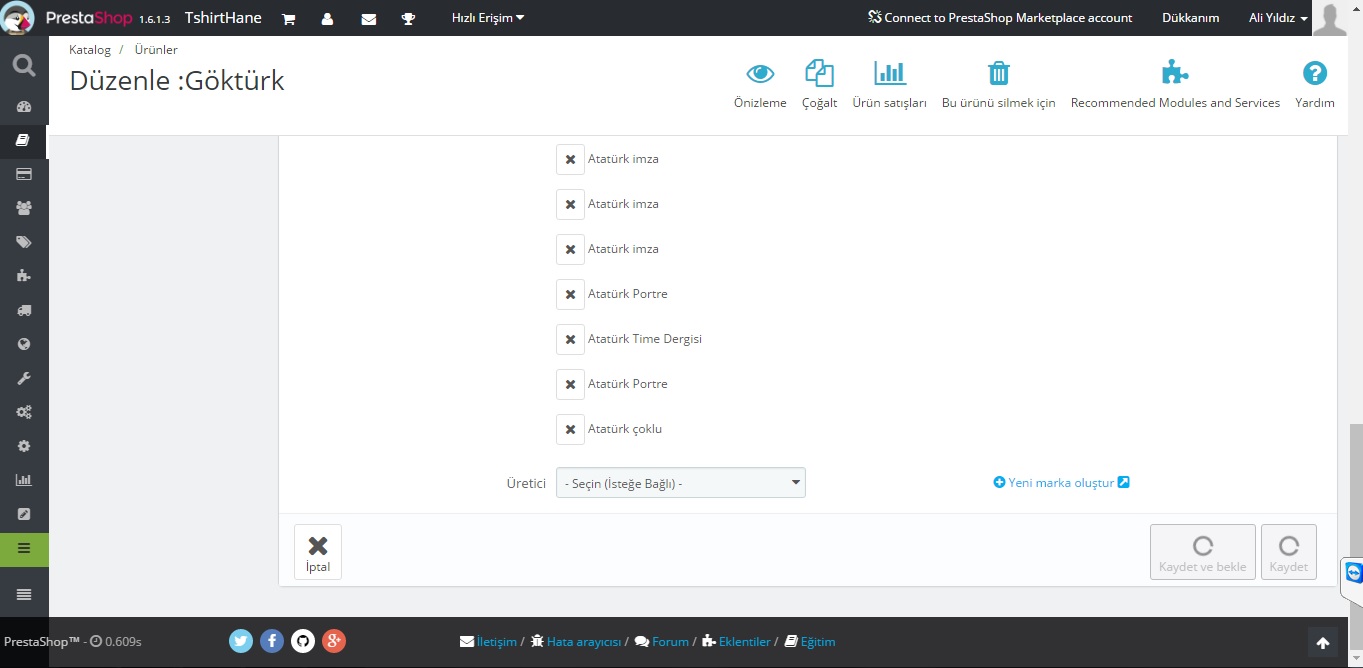The height and width of the screenshot is (668, 1363).
Task: Open the Üretici manufacturer dropdown
Action: [681, 483]
